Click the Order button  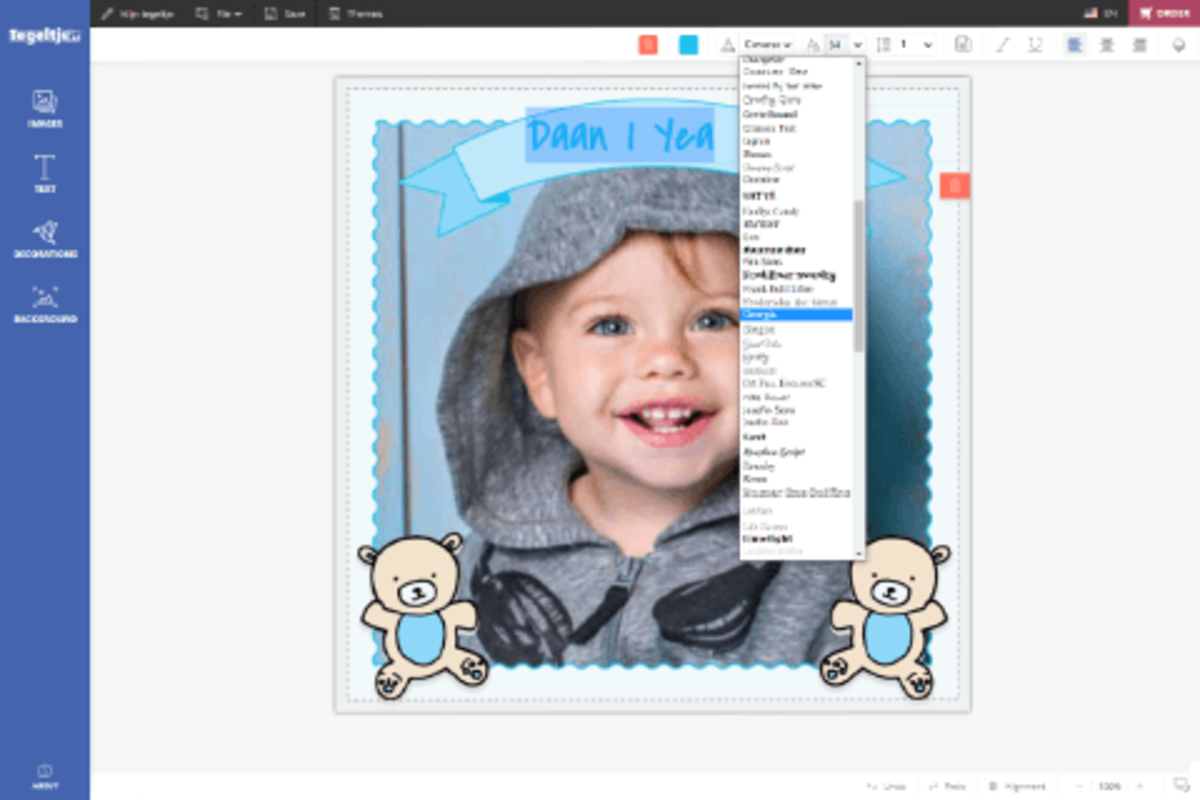click(x=1165, y=13)
